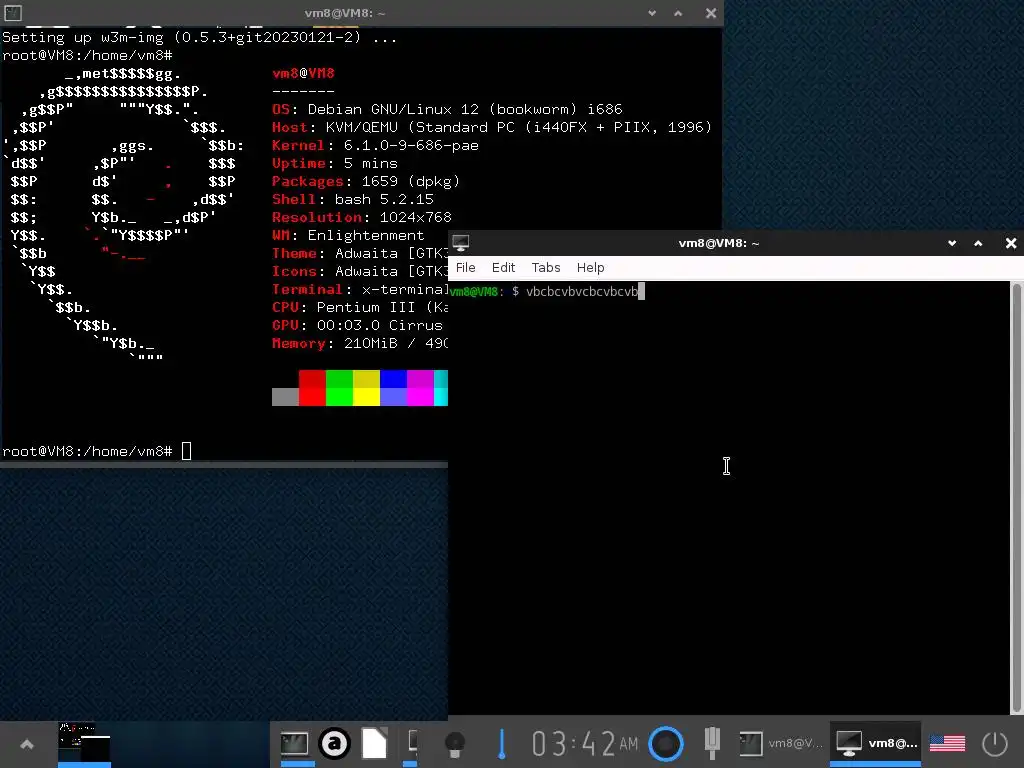The image size is (1024, 768).
Task: Click the green vm8@VM8 prompt in front terminal
Action: pyautogui.click(x=474, y=291)
